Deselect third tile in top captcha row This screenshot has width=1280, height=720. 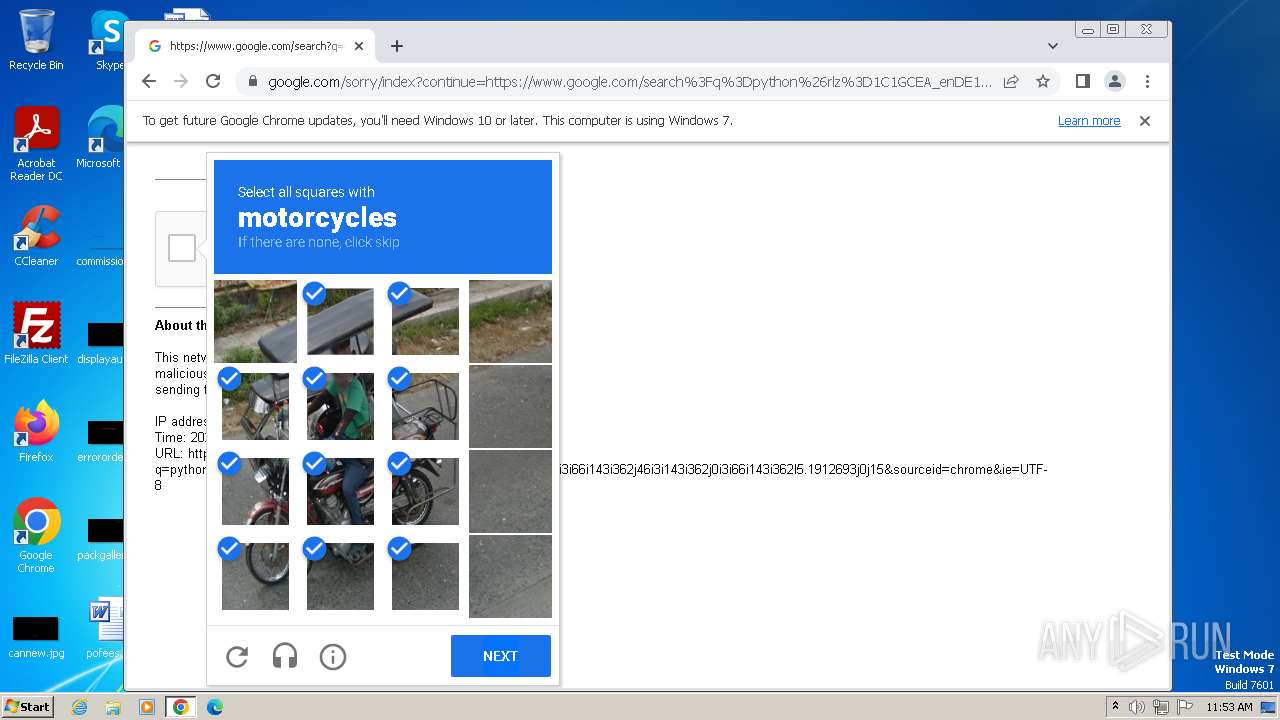425,321
